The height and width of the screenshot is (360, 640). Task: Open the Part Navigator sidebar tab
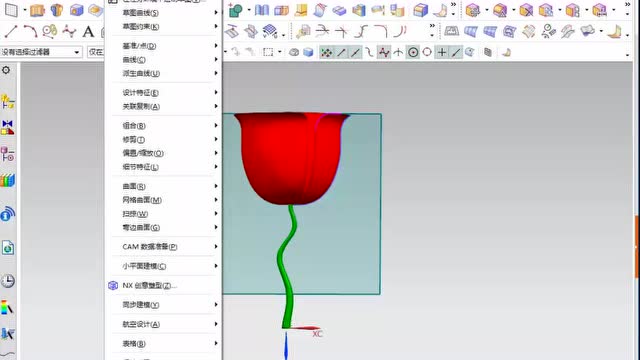click(8, 154)
